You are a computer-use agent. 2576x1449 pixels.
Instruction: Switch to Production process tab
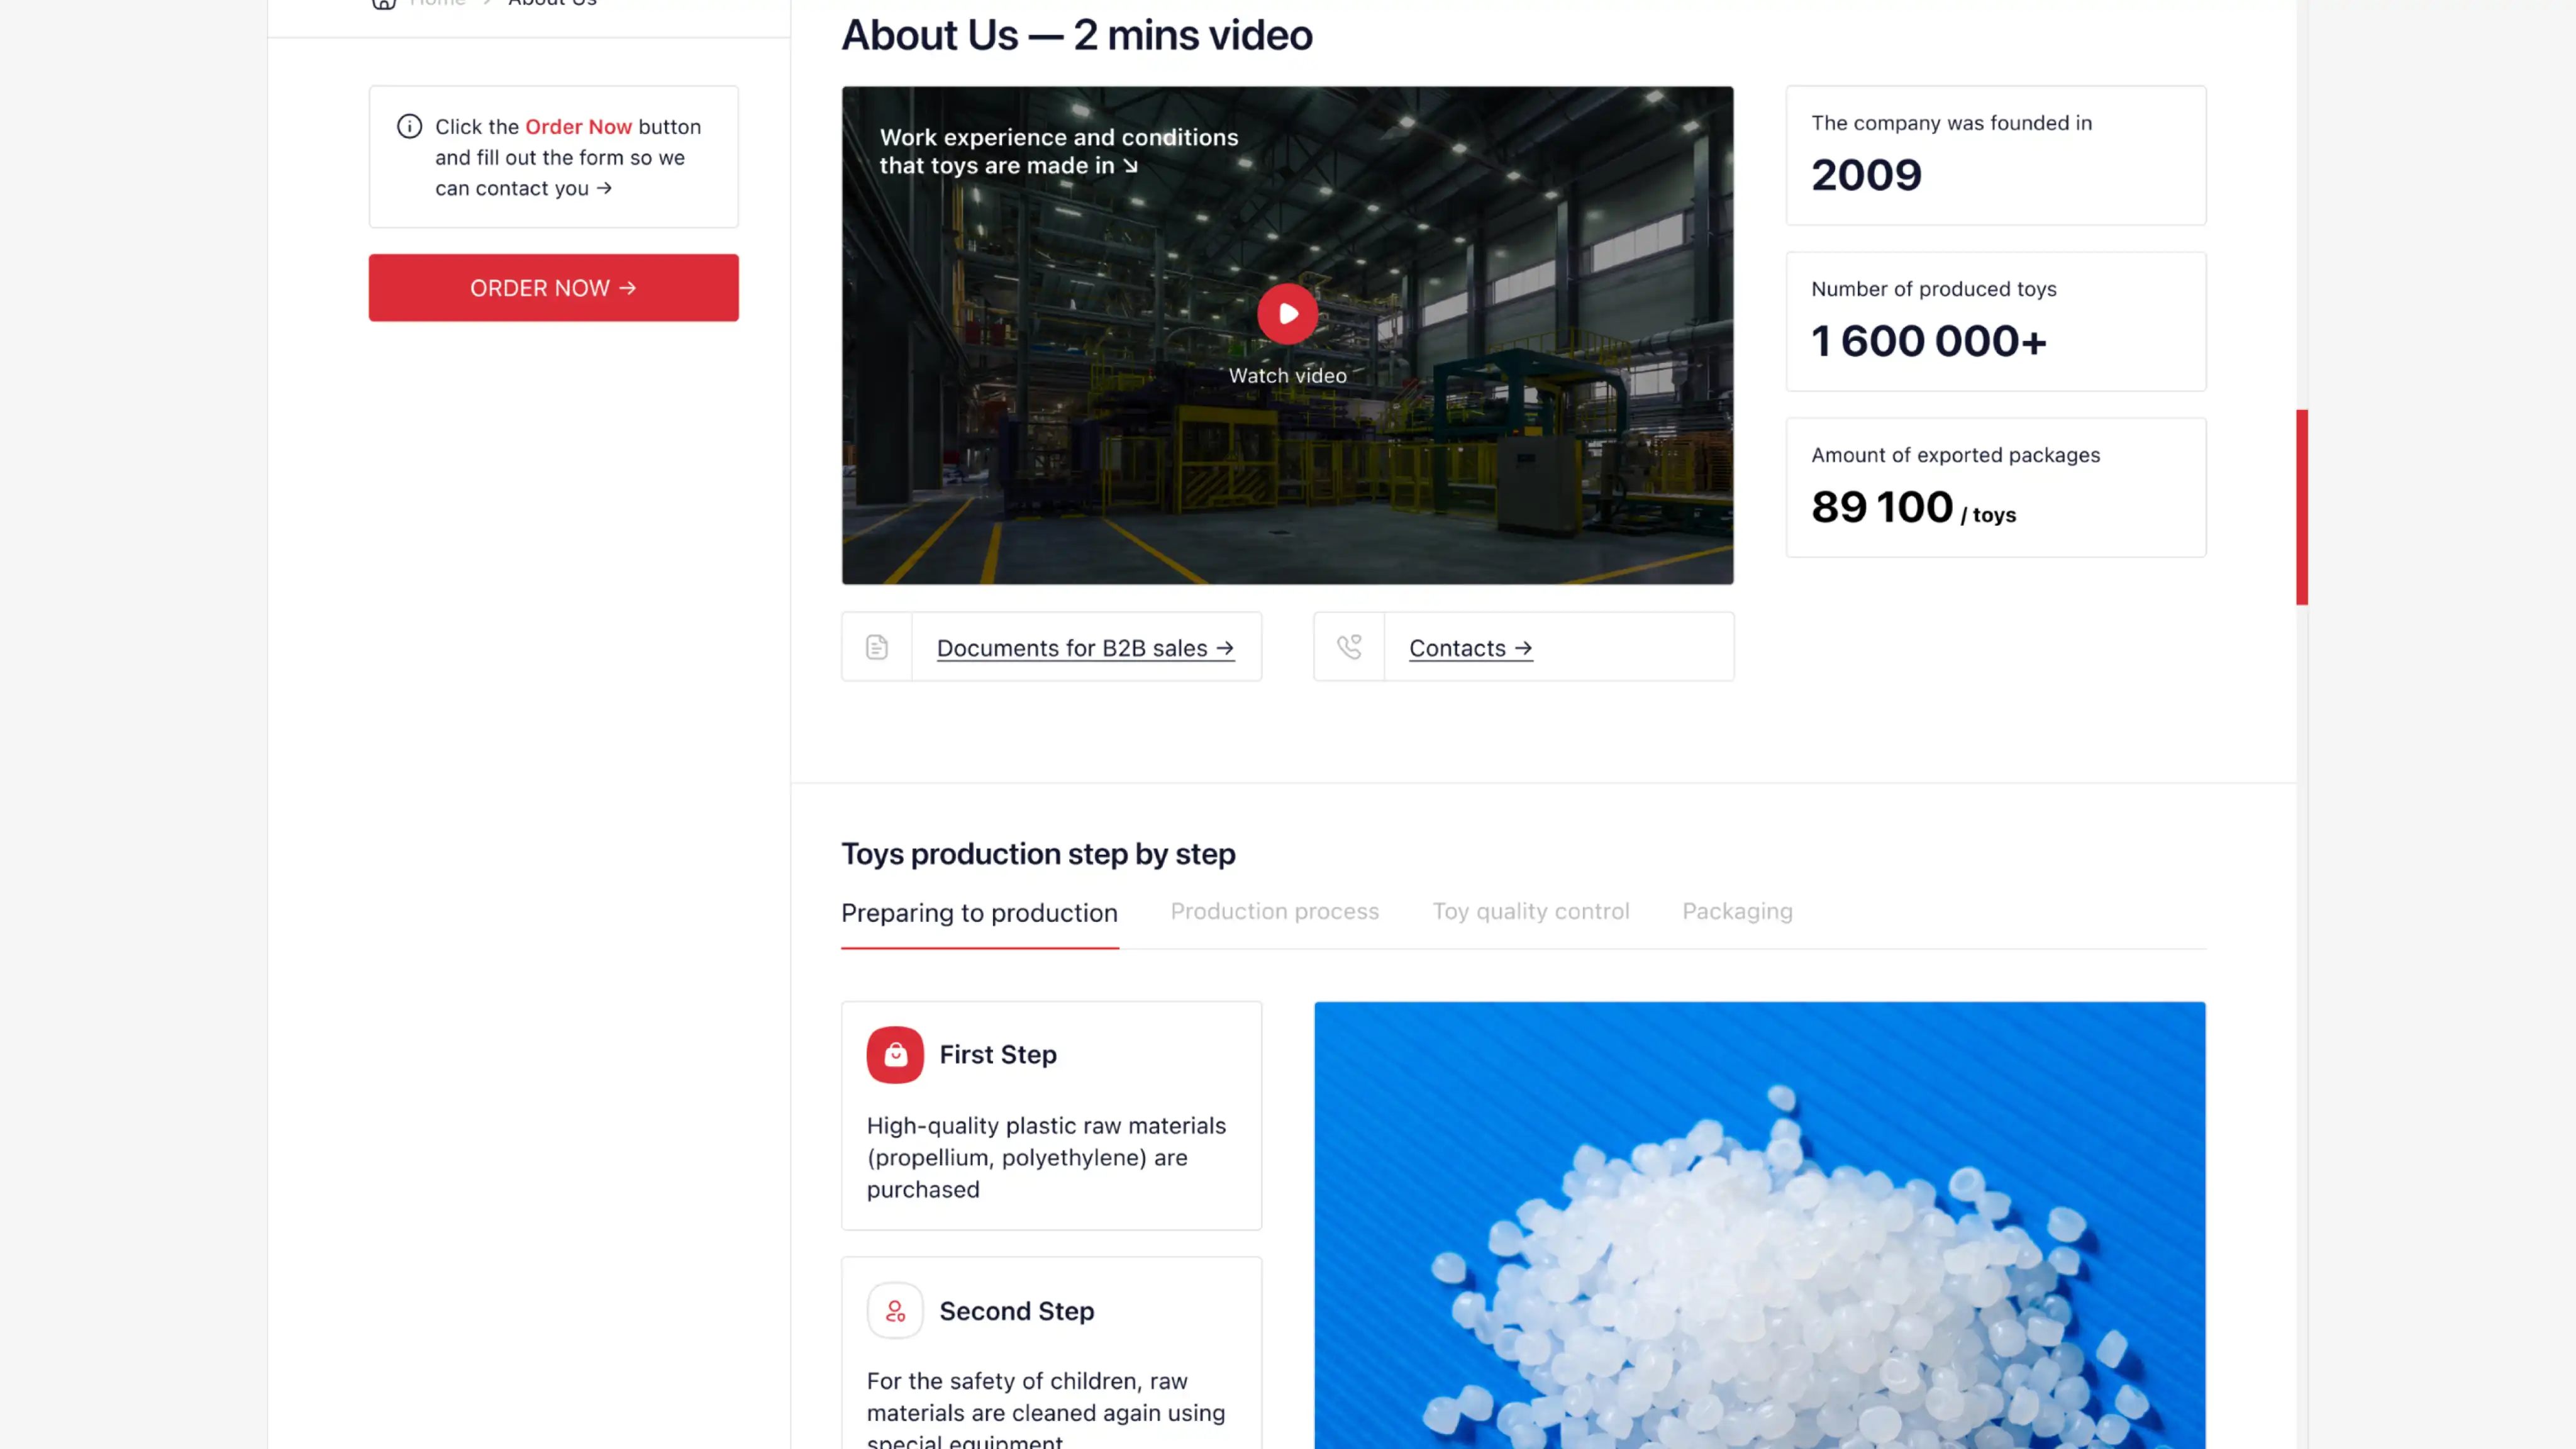click(x=1274, y=911)
